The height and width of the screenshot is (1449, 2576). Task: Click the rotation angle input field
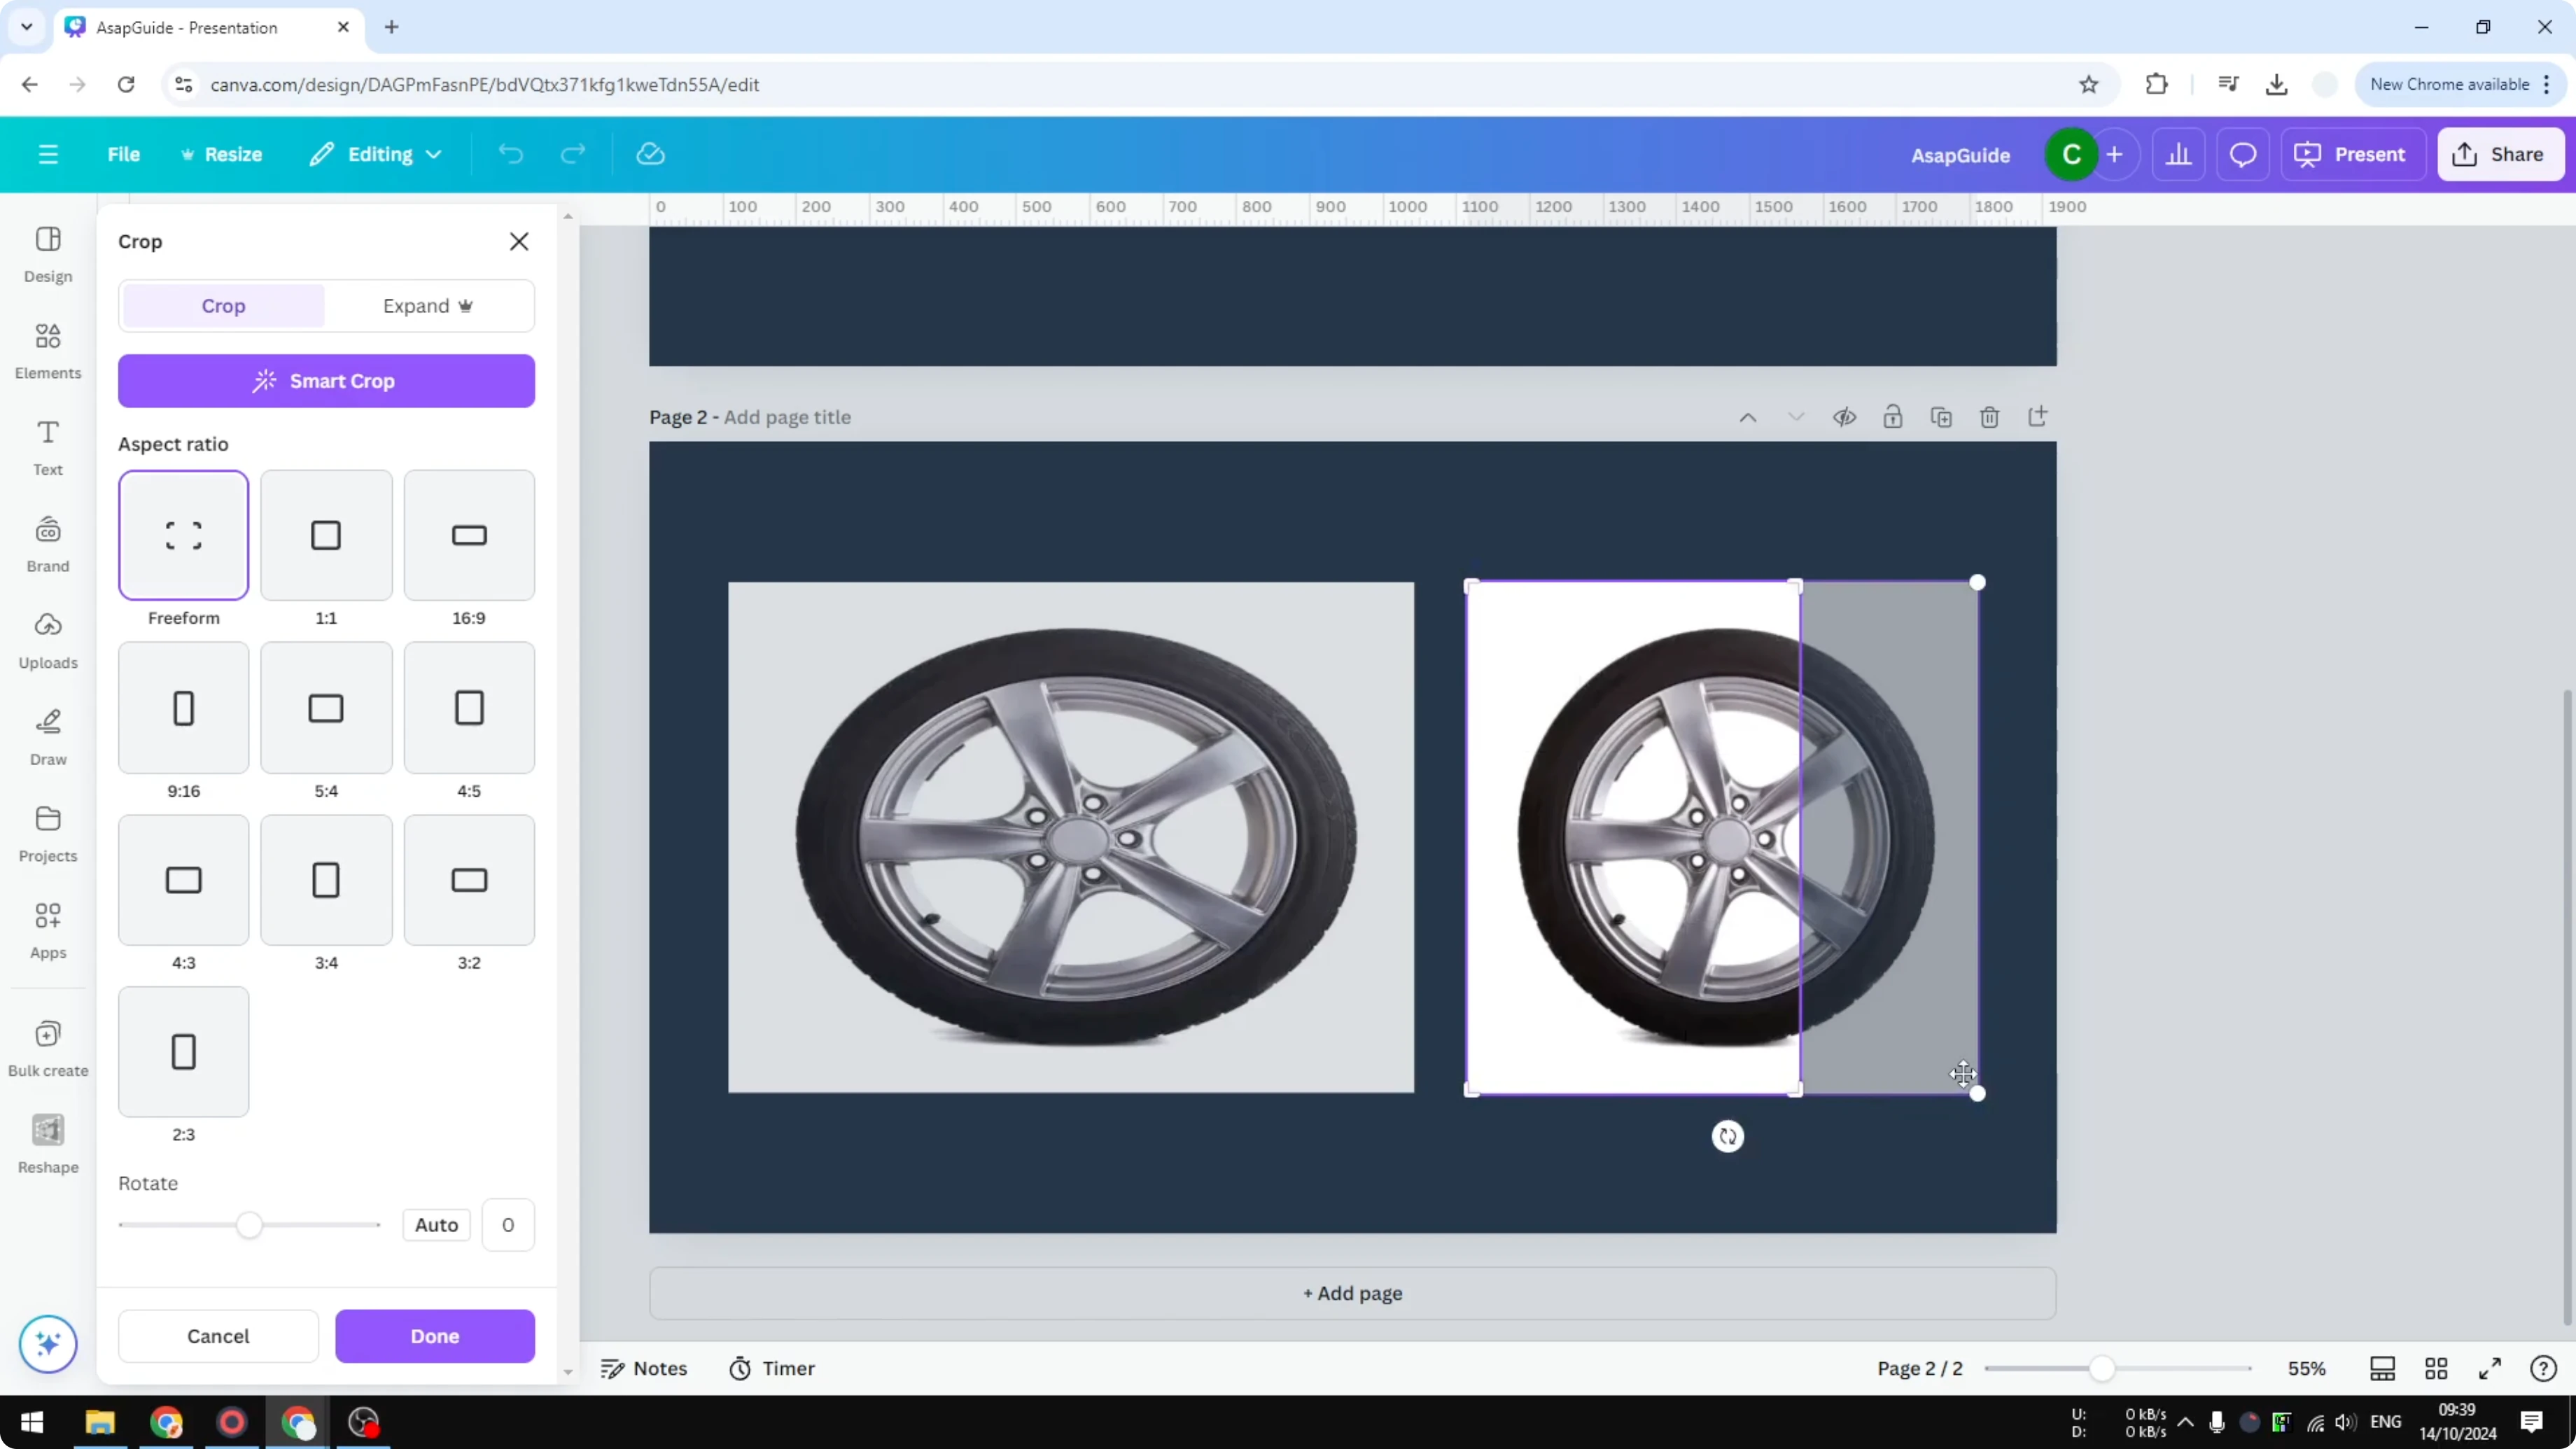(x=508, y=1224)
